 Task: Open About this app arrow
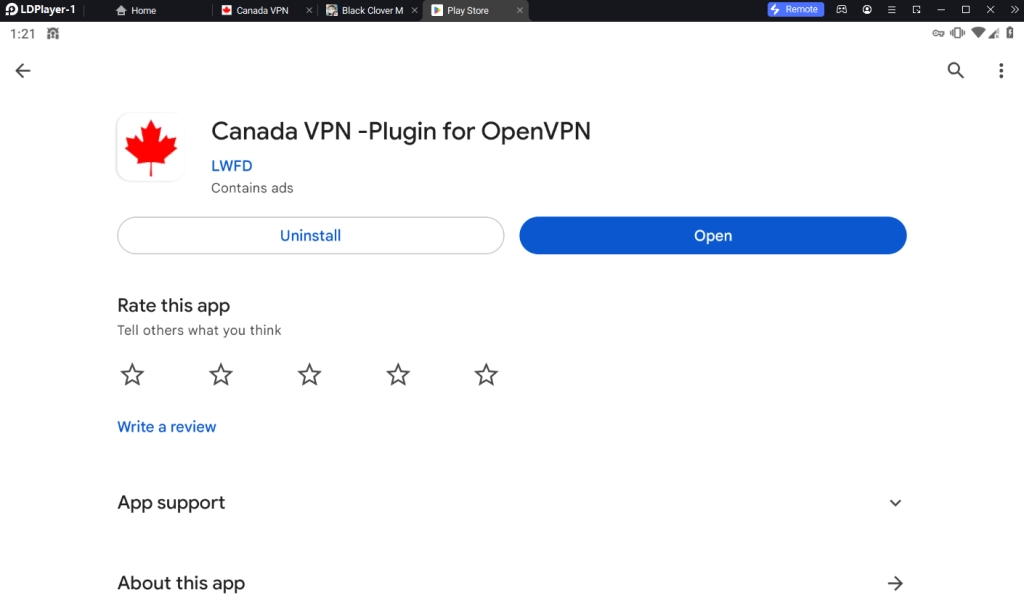pos(895,583)
